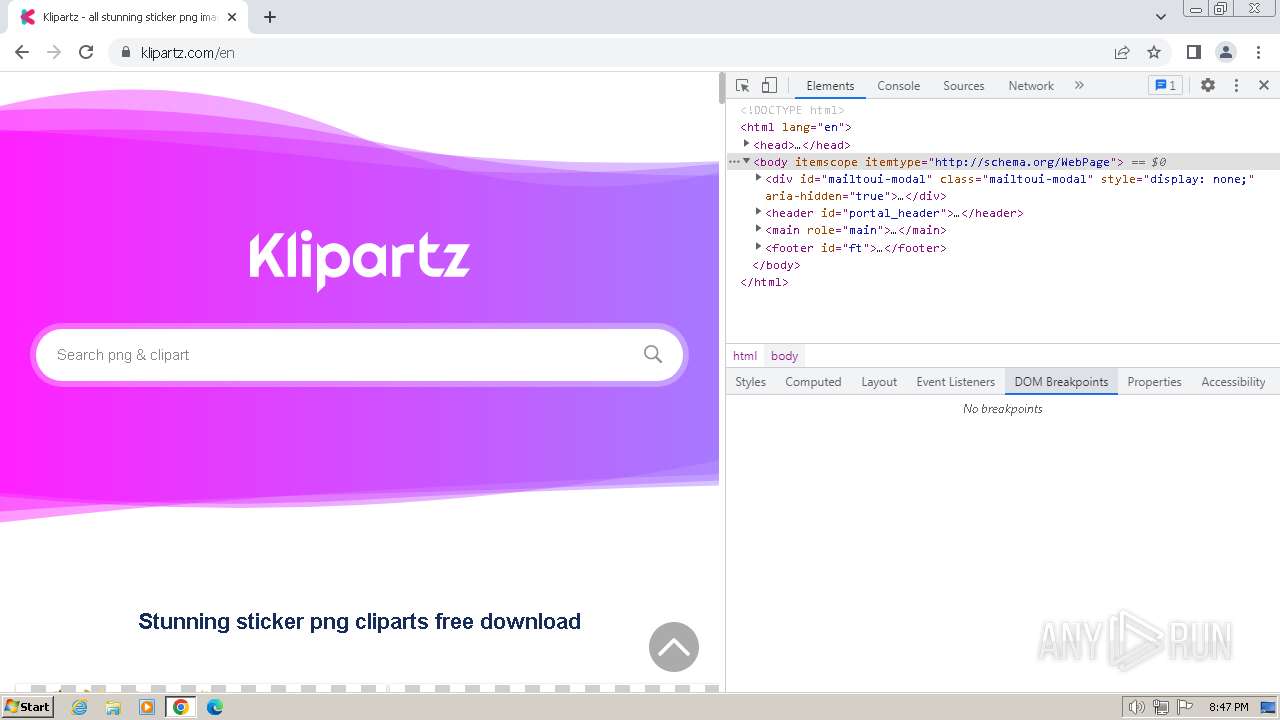This screenshot has height=720, width=1280.
Task: Open the Event Listeners pane tab
Action: (955, 382)
